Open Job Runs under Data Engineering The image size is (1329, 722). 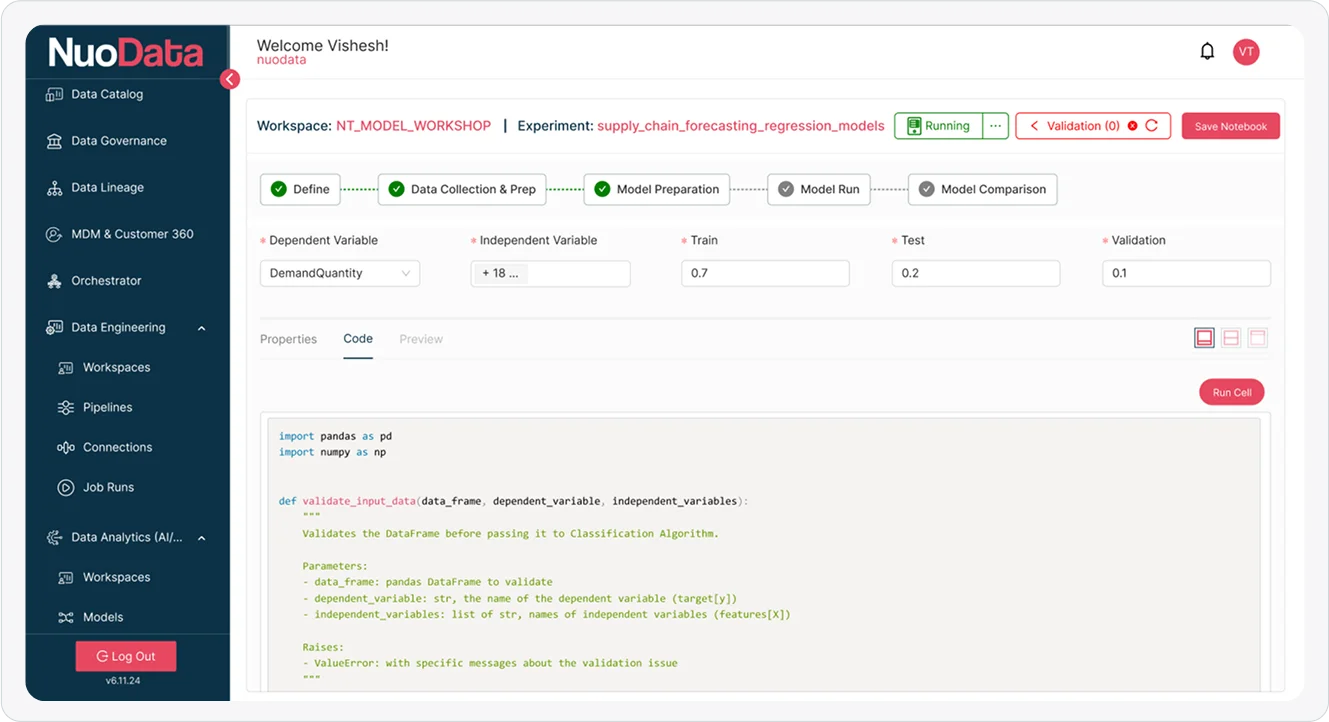click(108, 488)
